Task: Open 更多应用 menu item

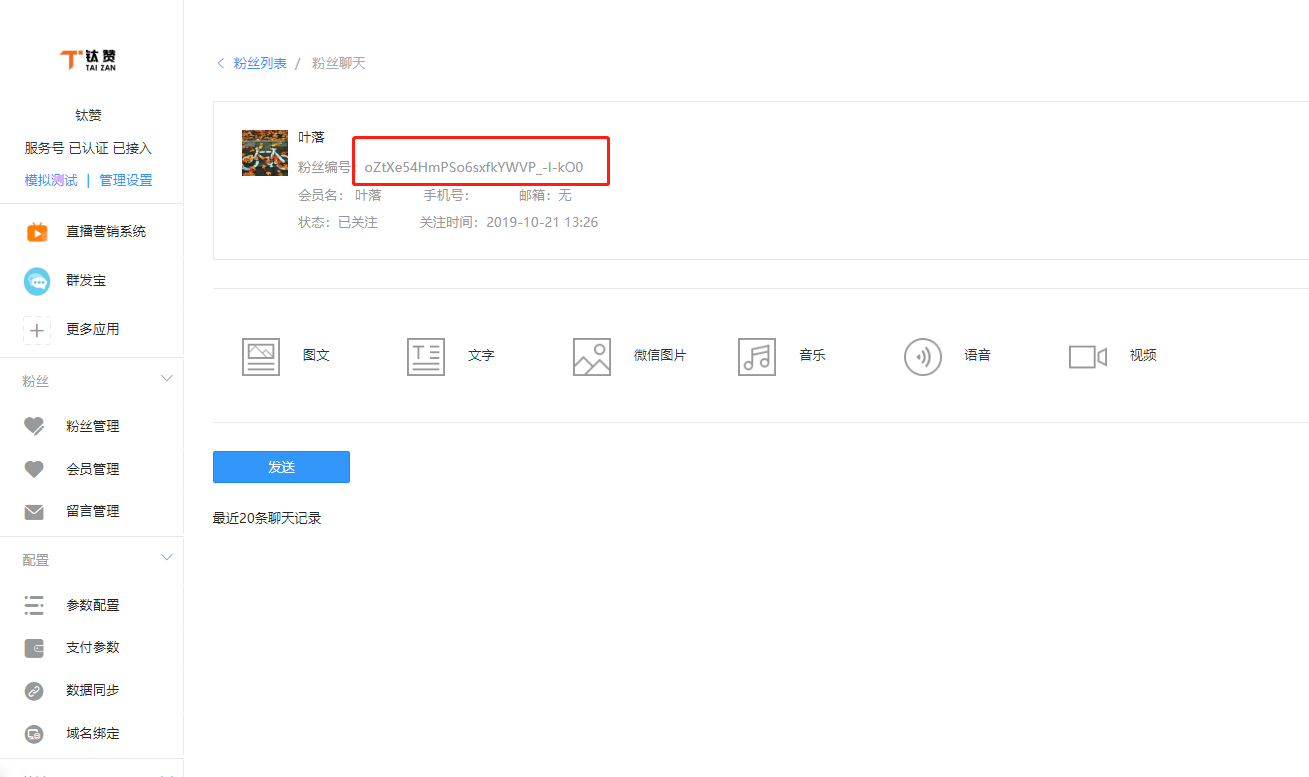Action: [x=91, y=330]
